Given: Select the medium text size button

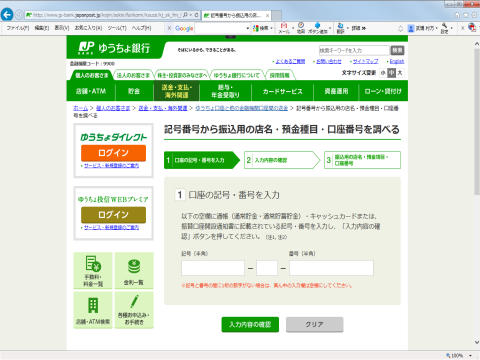Looking at the screenshot, I should click(x=391, y=72).
